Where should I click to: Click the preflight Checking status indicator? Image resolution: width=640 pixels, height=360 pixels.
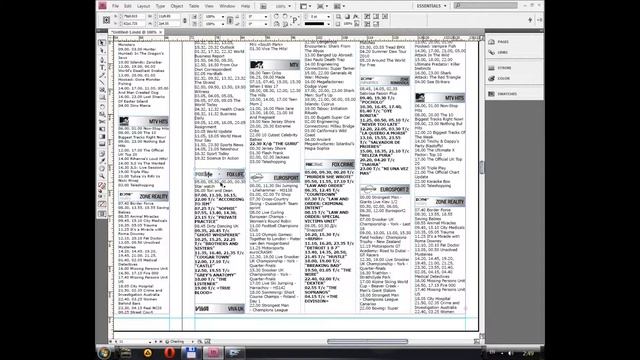pos(176,341)
